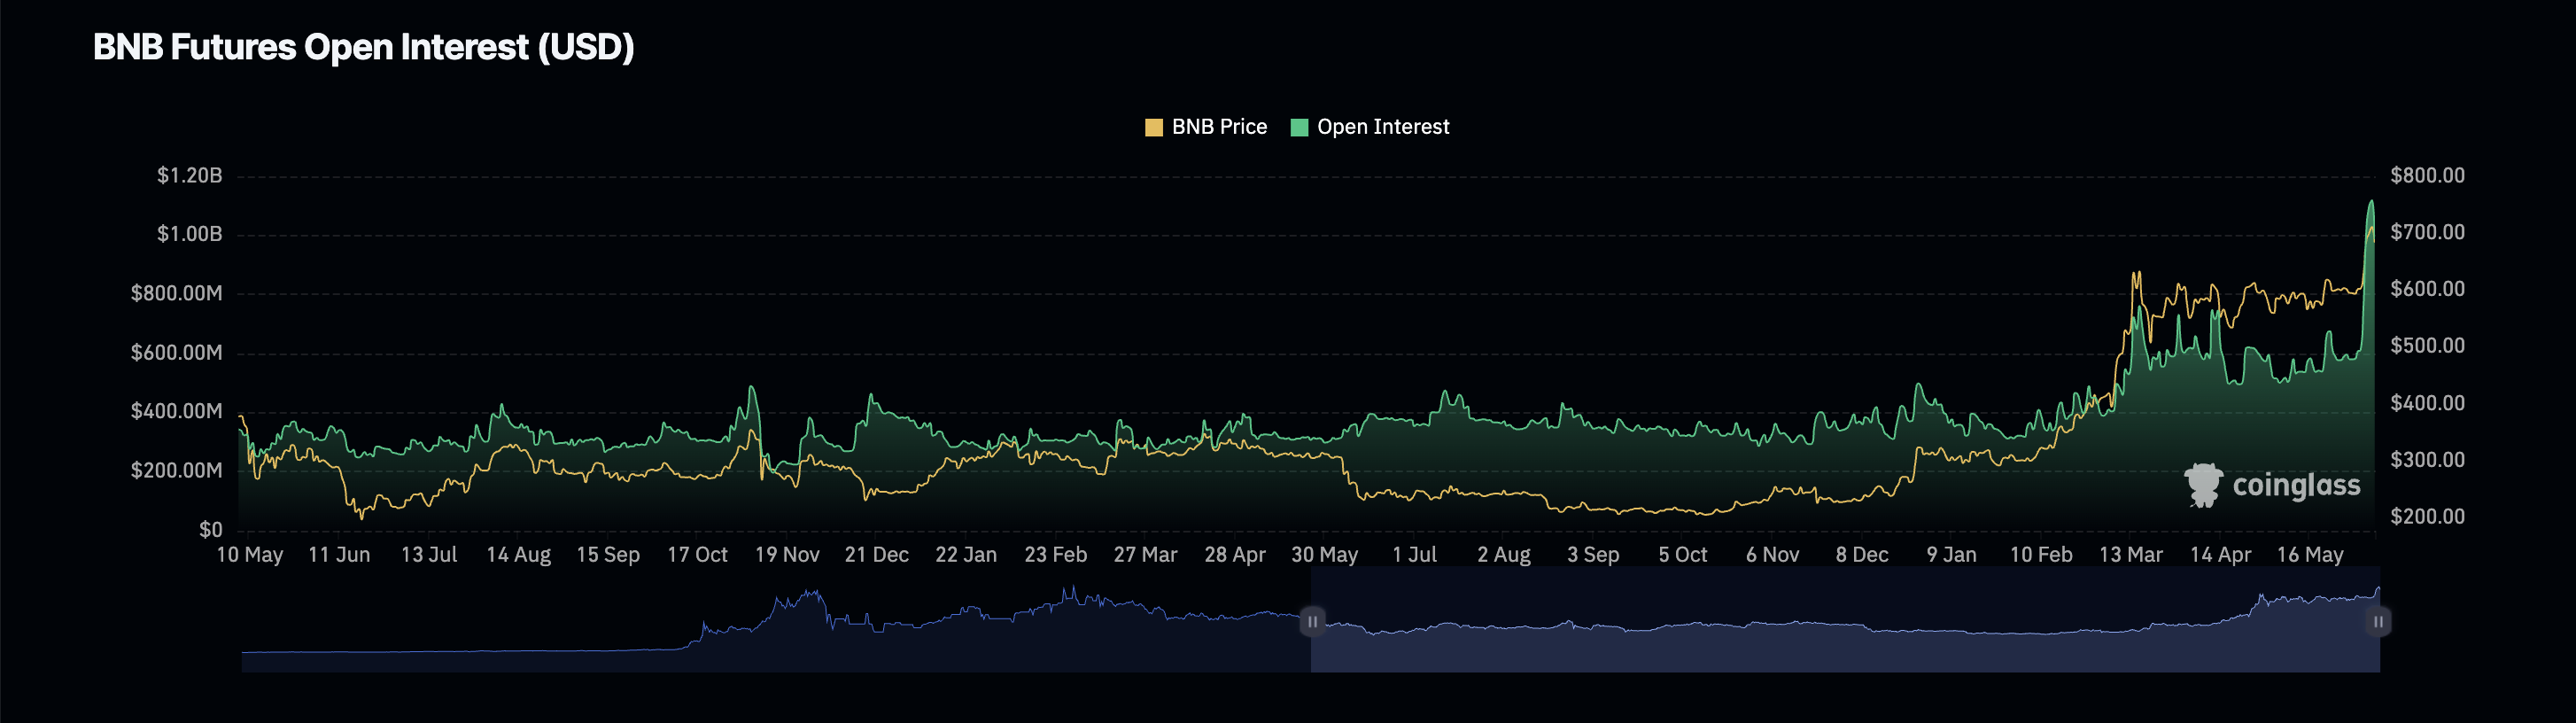Screen dimensions: 2576x723
Task: Click the "30 May" date label
Action: click(x=1325, y=555)
